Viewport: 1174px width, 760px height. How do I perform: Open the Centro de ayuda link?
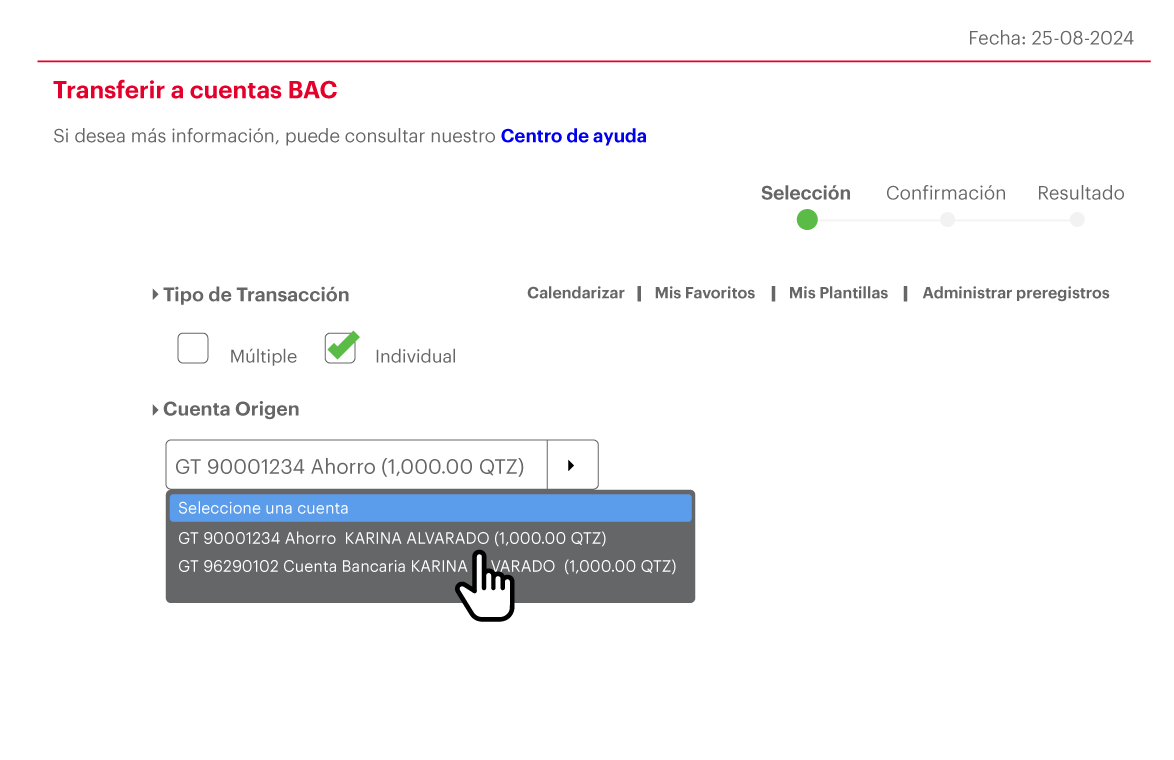coord(573,136)
